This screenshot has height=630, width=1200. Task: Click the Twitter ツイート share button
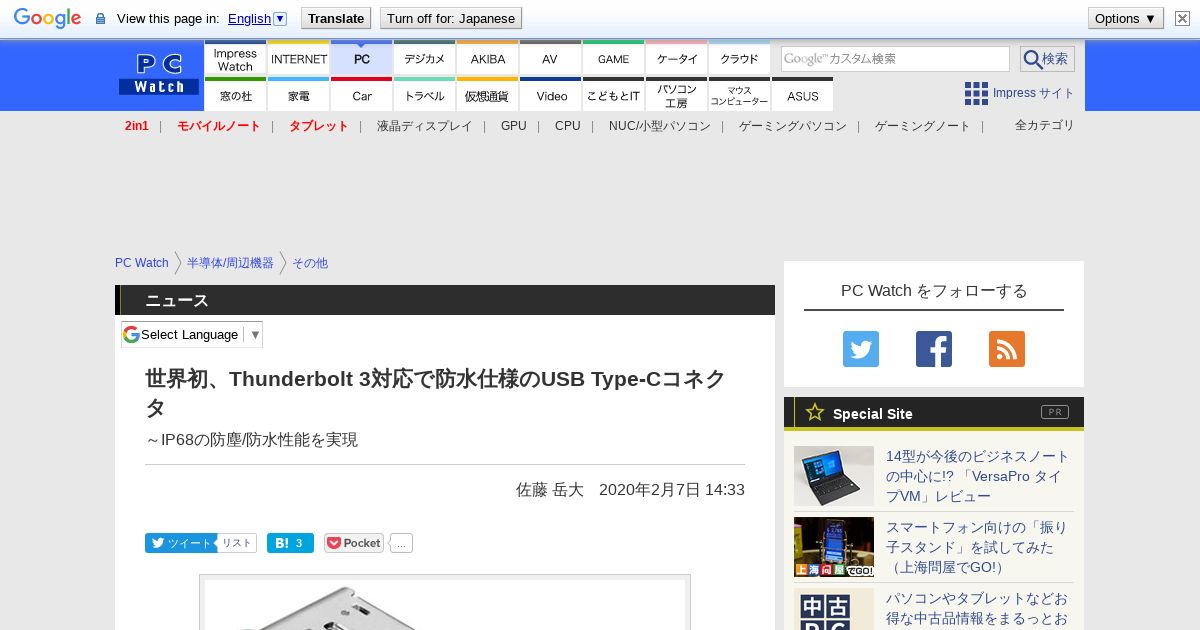180,543
